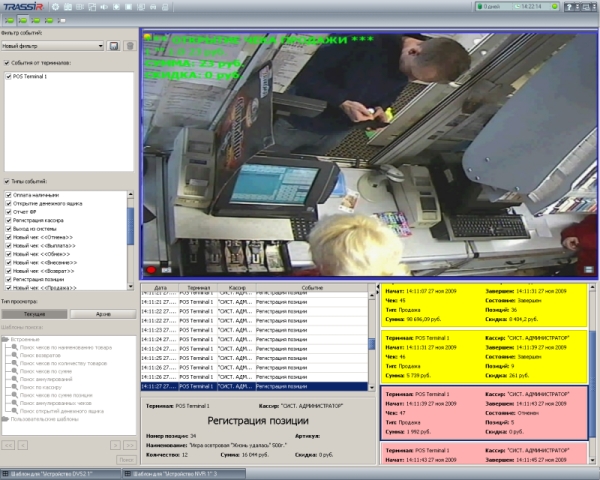
Task: Expand the "Пользовательские шаблоны" folder
Action: click(x=5, y=419)
